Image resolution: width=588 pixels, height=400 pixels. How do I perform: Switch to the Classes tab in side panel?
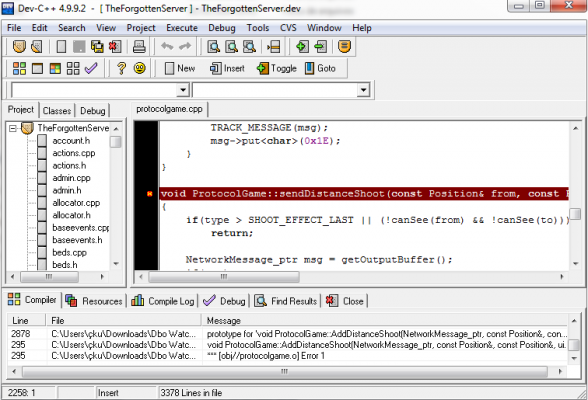(x=57, y=111)
